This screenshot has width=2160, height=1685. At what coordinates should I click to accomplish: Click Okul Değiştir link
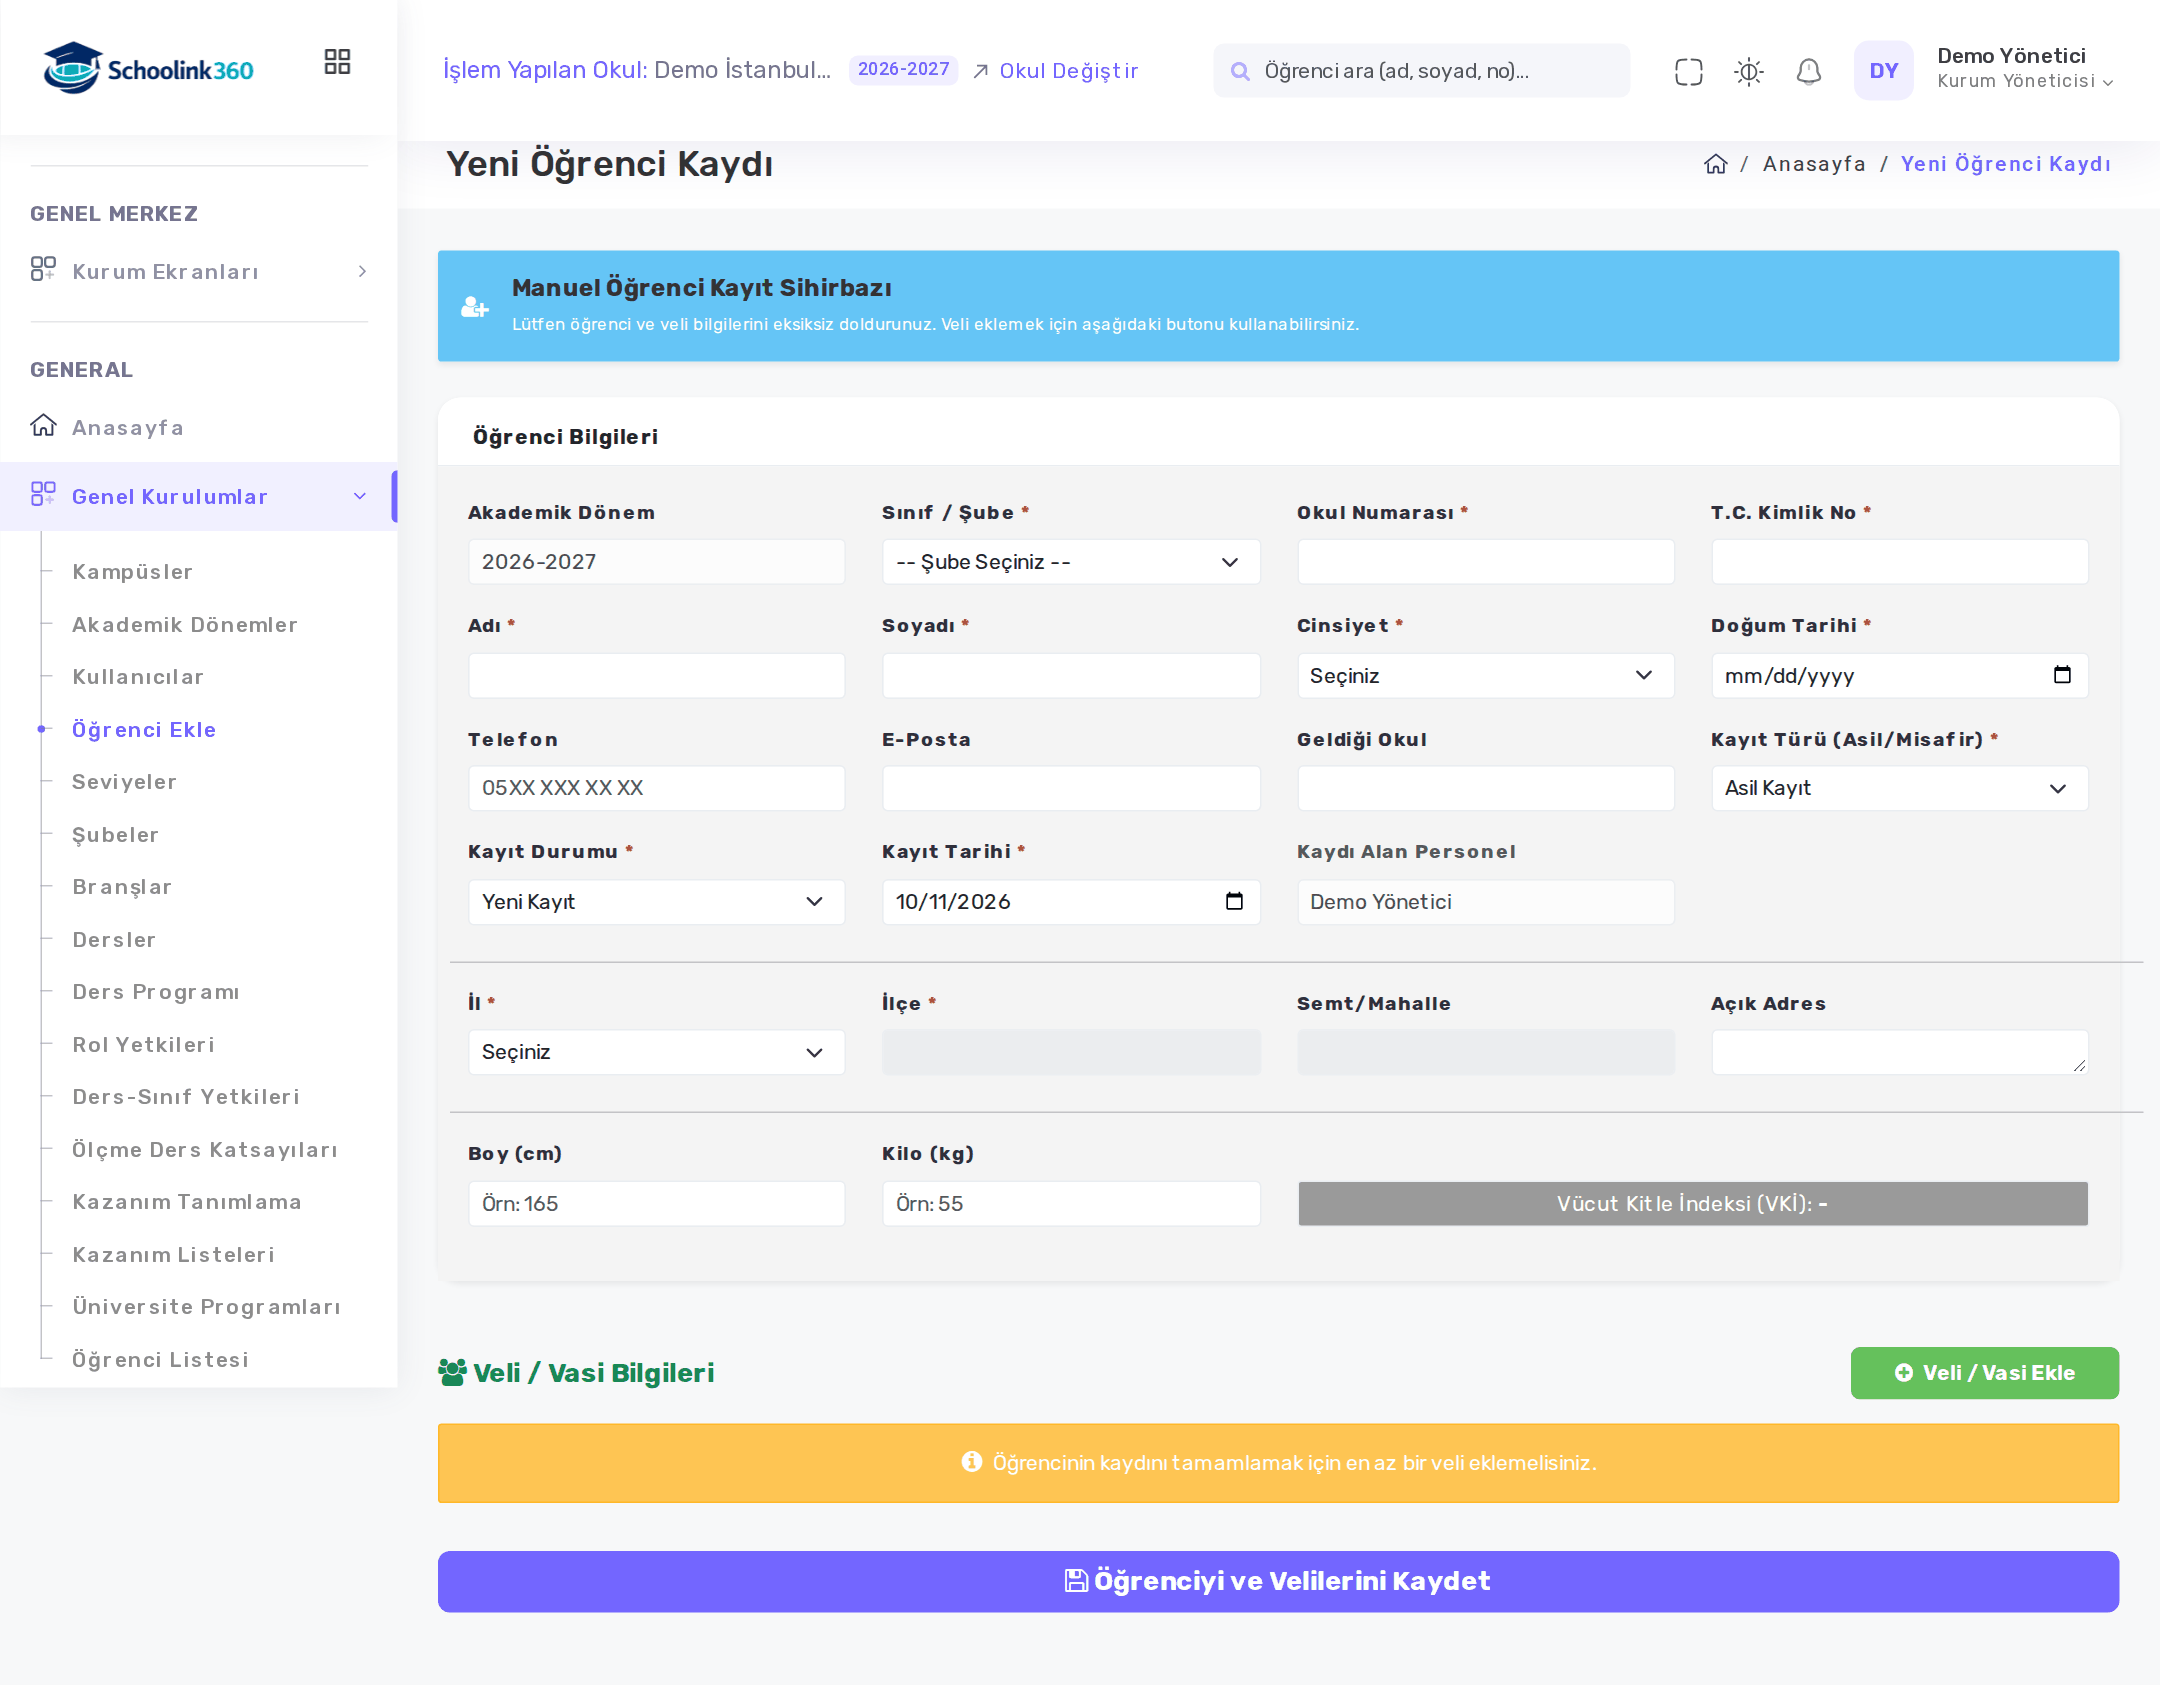[1055, 71]
